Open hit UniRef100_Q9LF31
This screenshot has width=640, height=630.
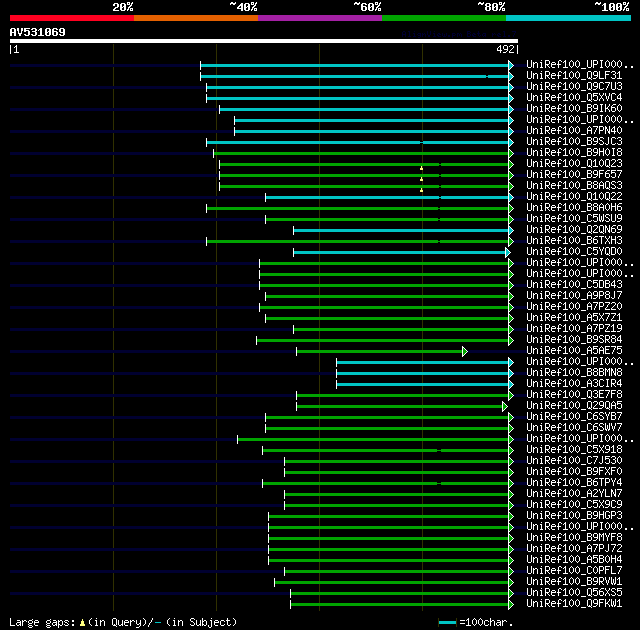(574, 75)
